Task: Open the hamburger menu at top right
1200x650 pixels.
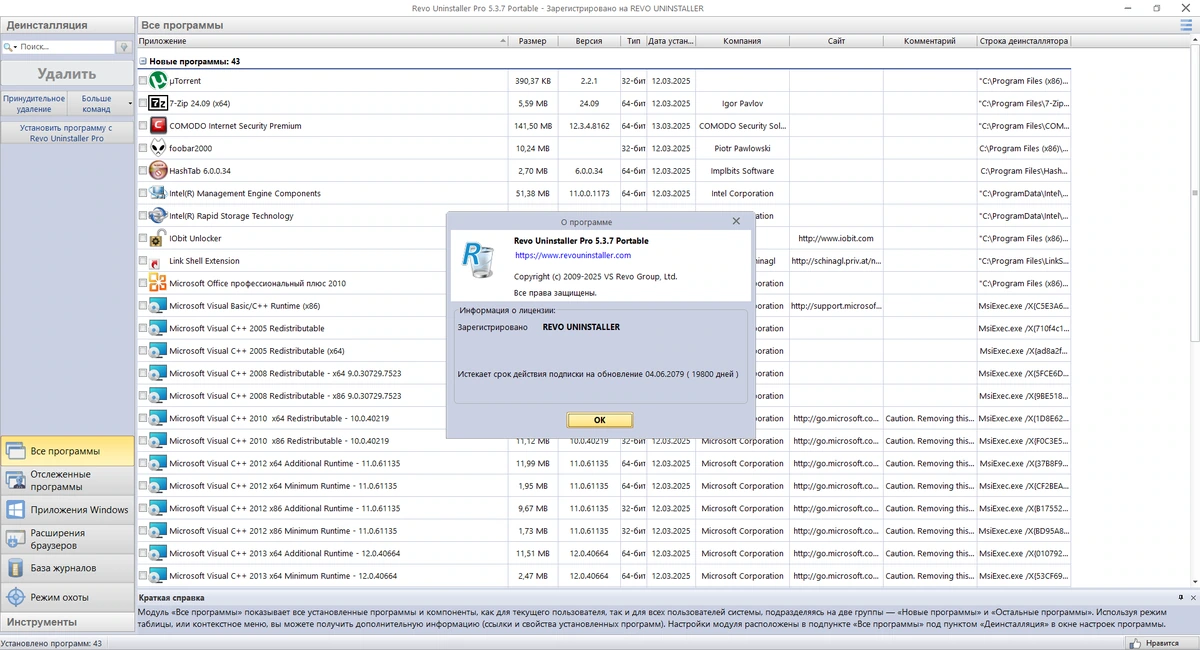Action: [1186, 25]
